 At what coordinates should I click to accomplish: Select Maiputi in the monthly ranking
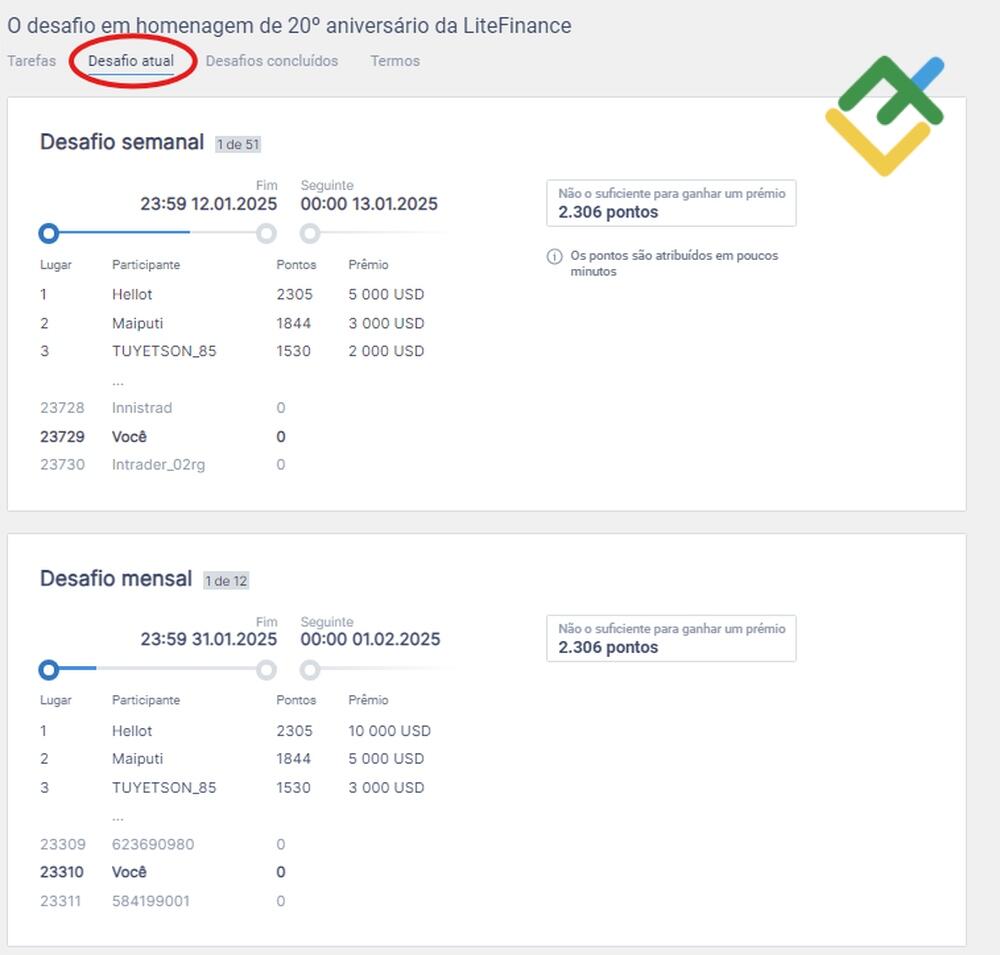click(137, 759)
